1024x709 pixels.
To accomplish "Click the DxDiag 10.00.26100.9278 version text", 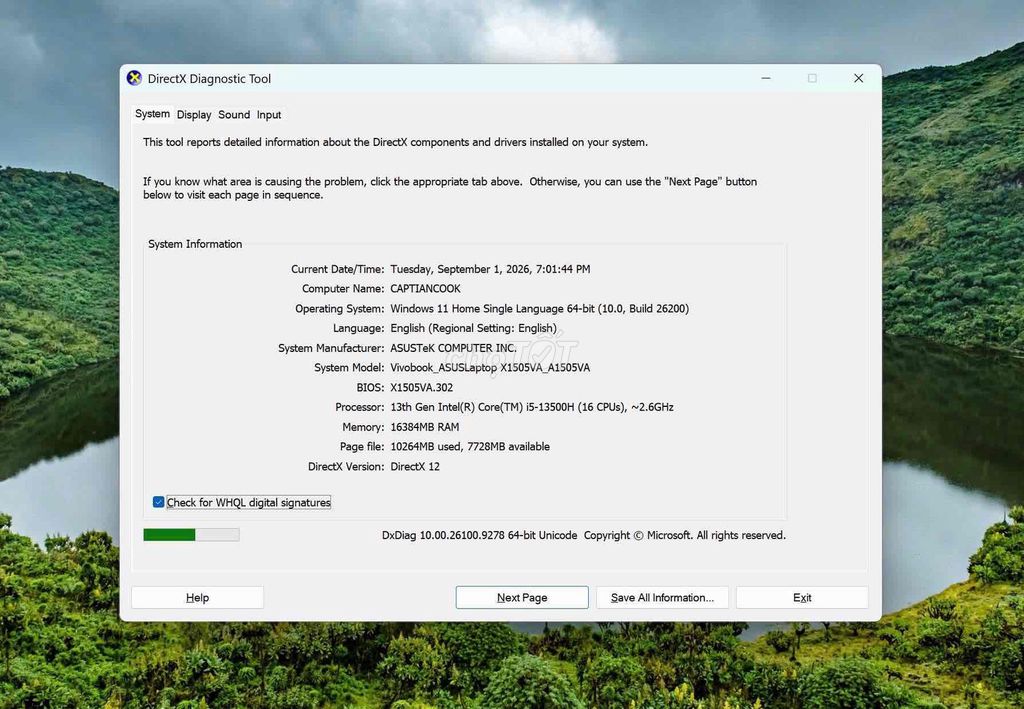I will point(479,535).
